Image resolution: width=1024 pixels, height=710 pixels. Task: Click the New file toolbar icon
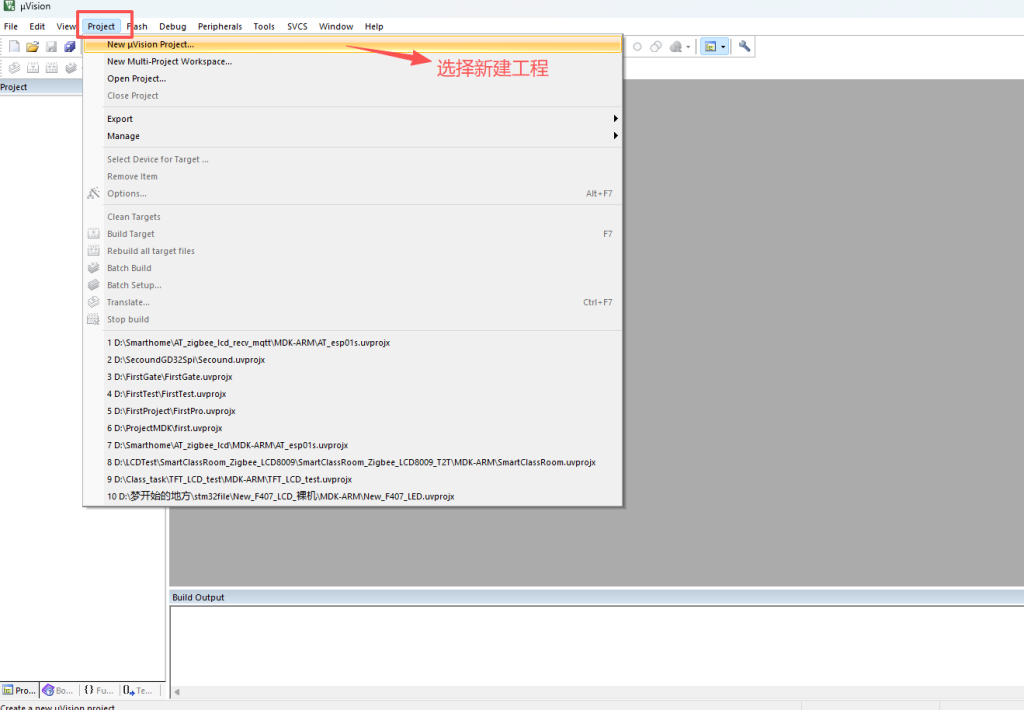14,47
